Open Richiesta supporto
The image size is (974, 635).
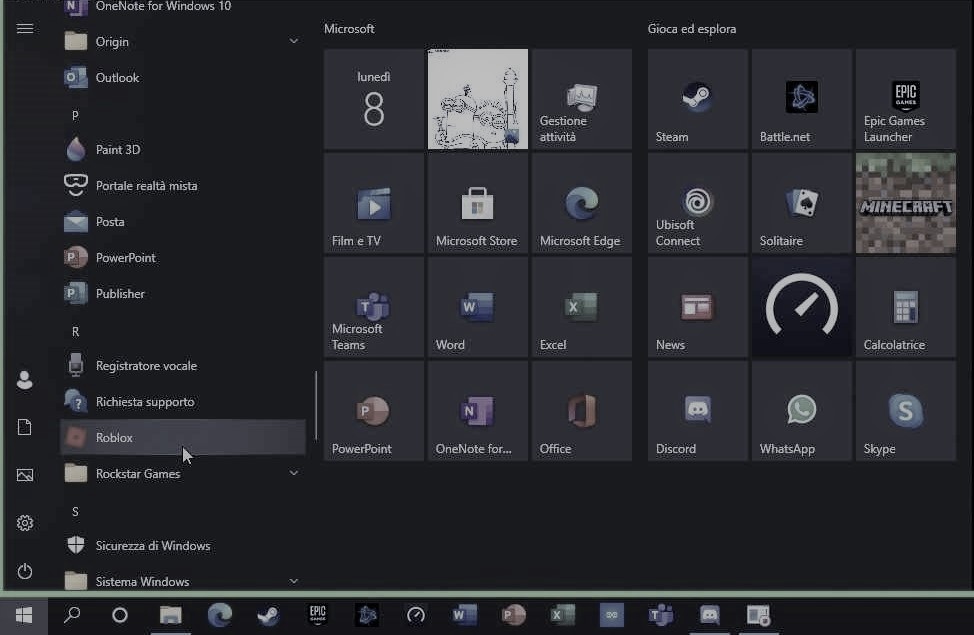(183, 402)
